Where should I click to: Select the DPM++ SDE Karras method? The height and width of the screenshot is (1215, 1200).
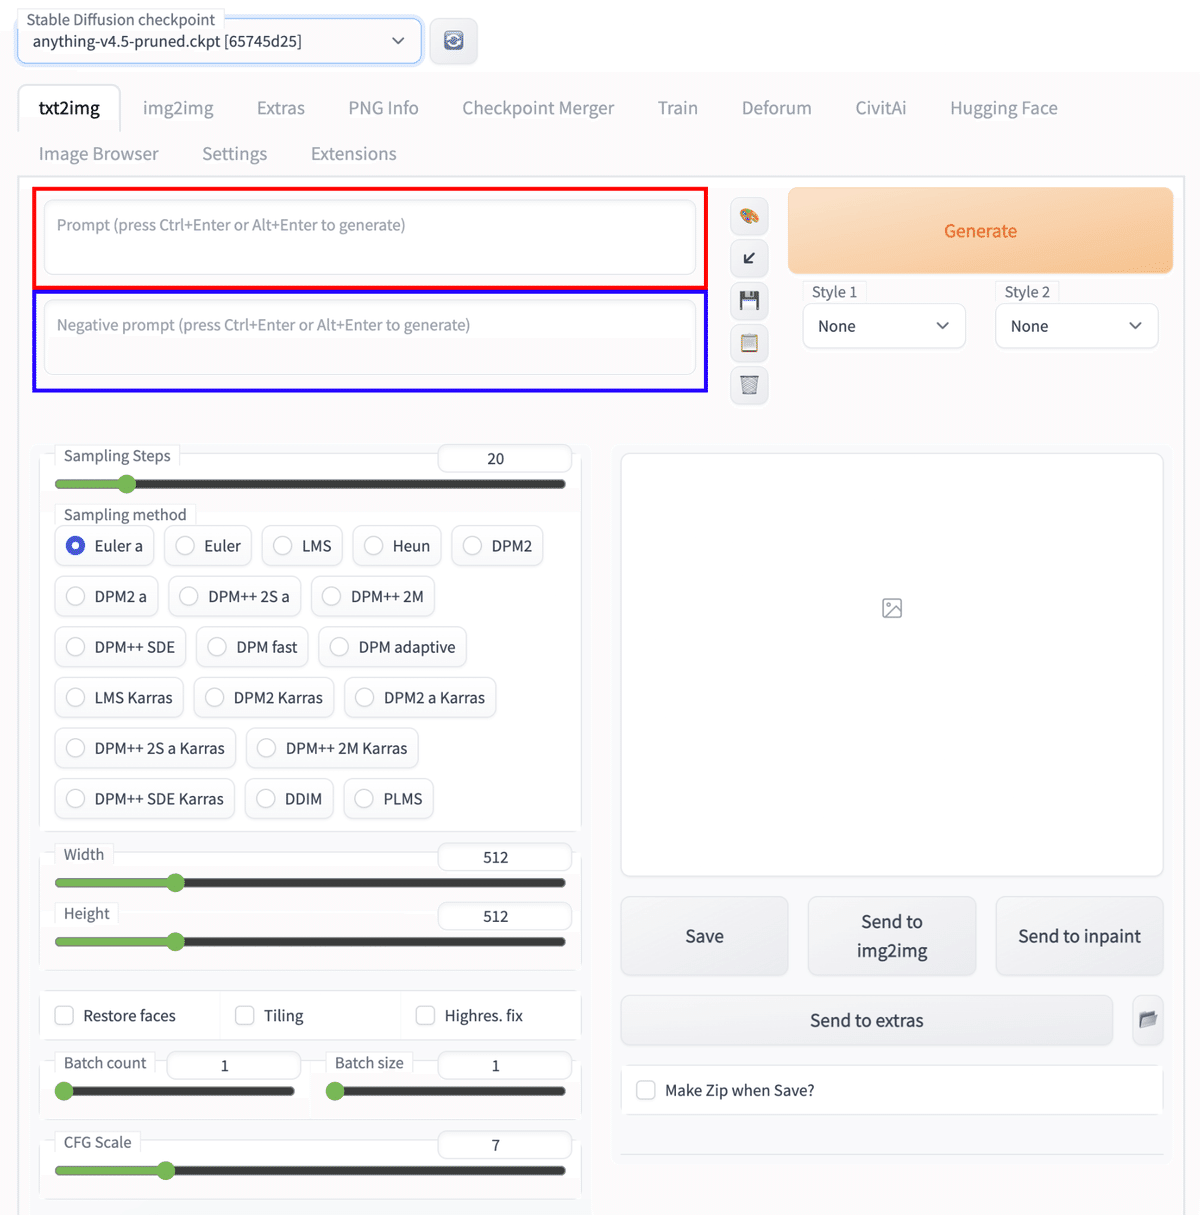(x=145, y=799)
